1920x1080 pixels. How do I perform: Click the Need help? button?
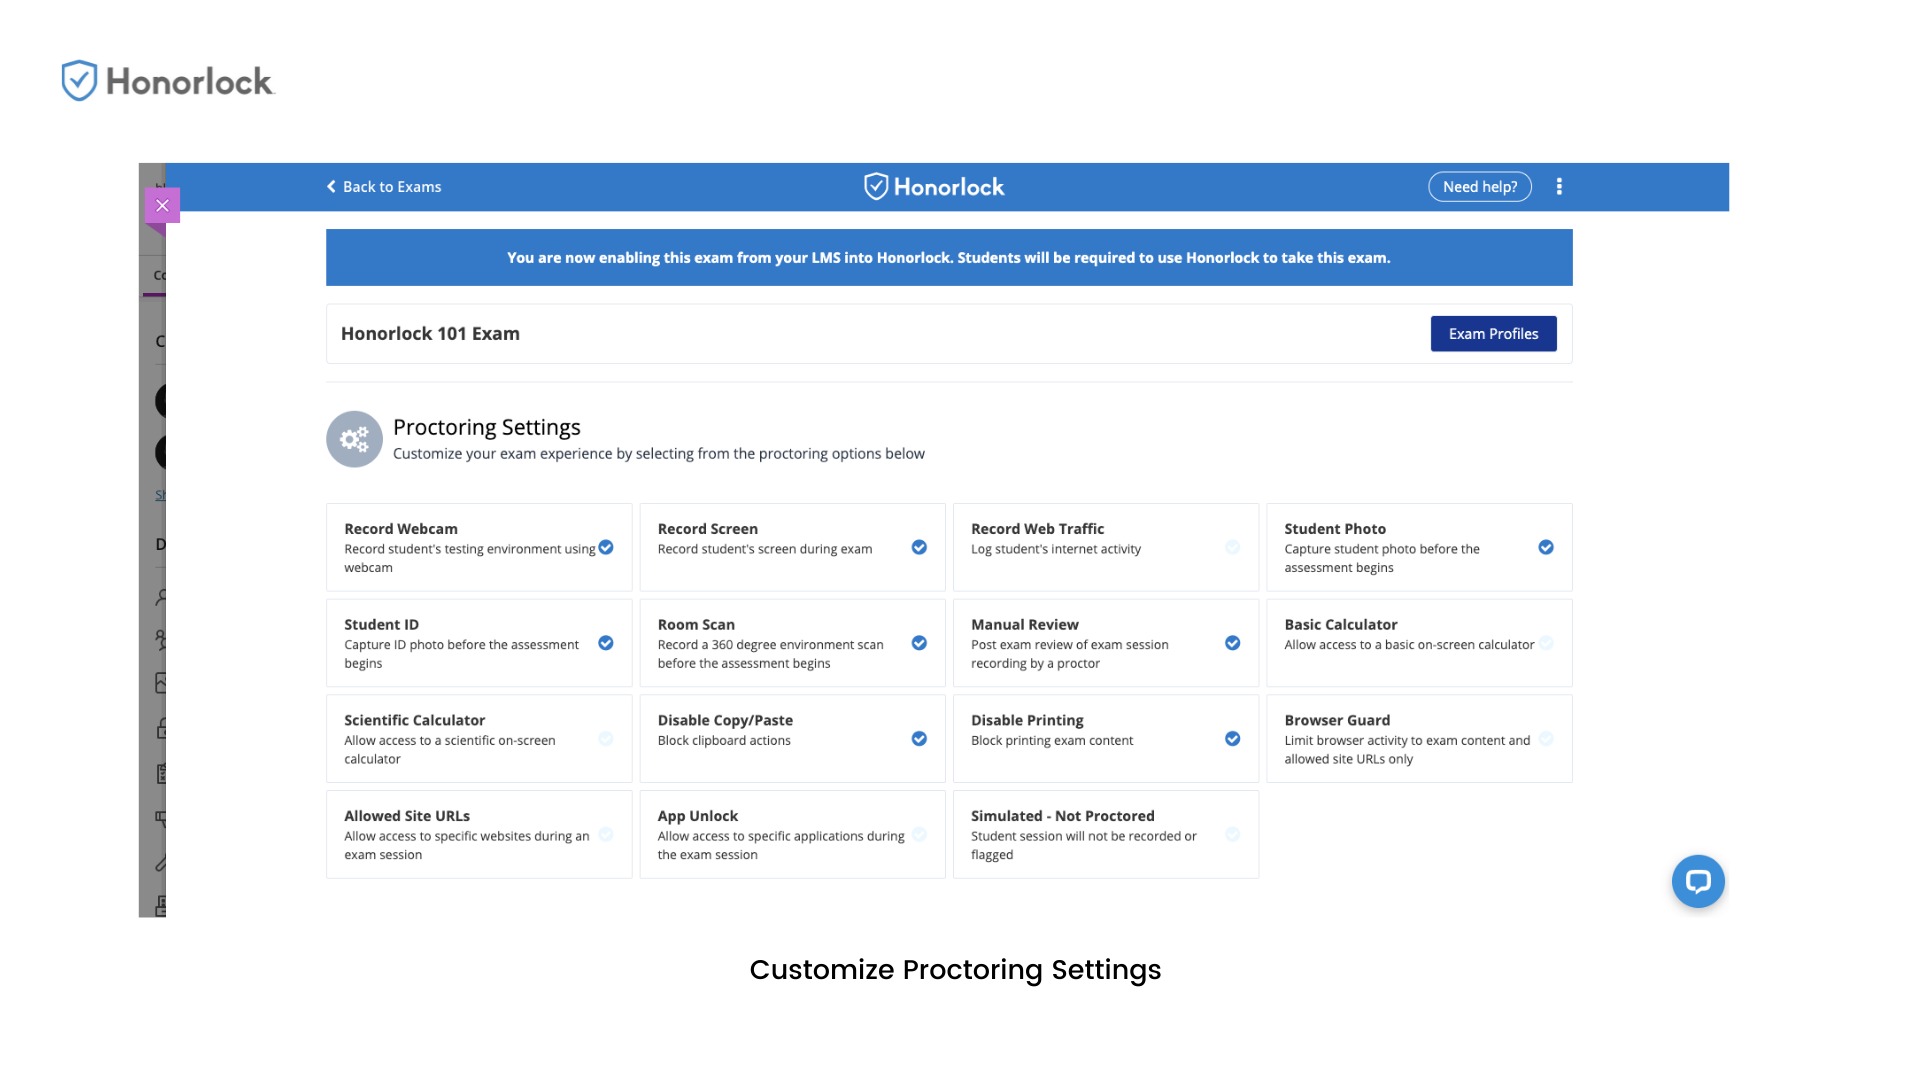pos(1479,187)
